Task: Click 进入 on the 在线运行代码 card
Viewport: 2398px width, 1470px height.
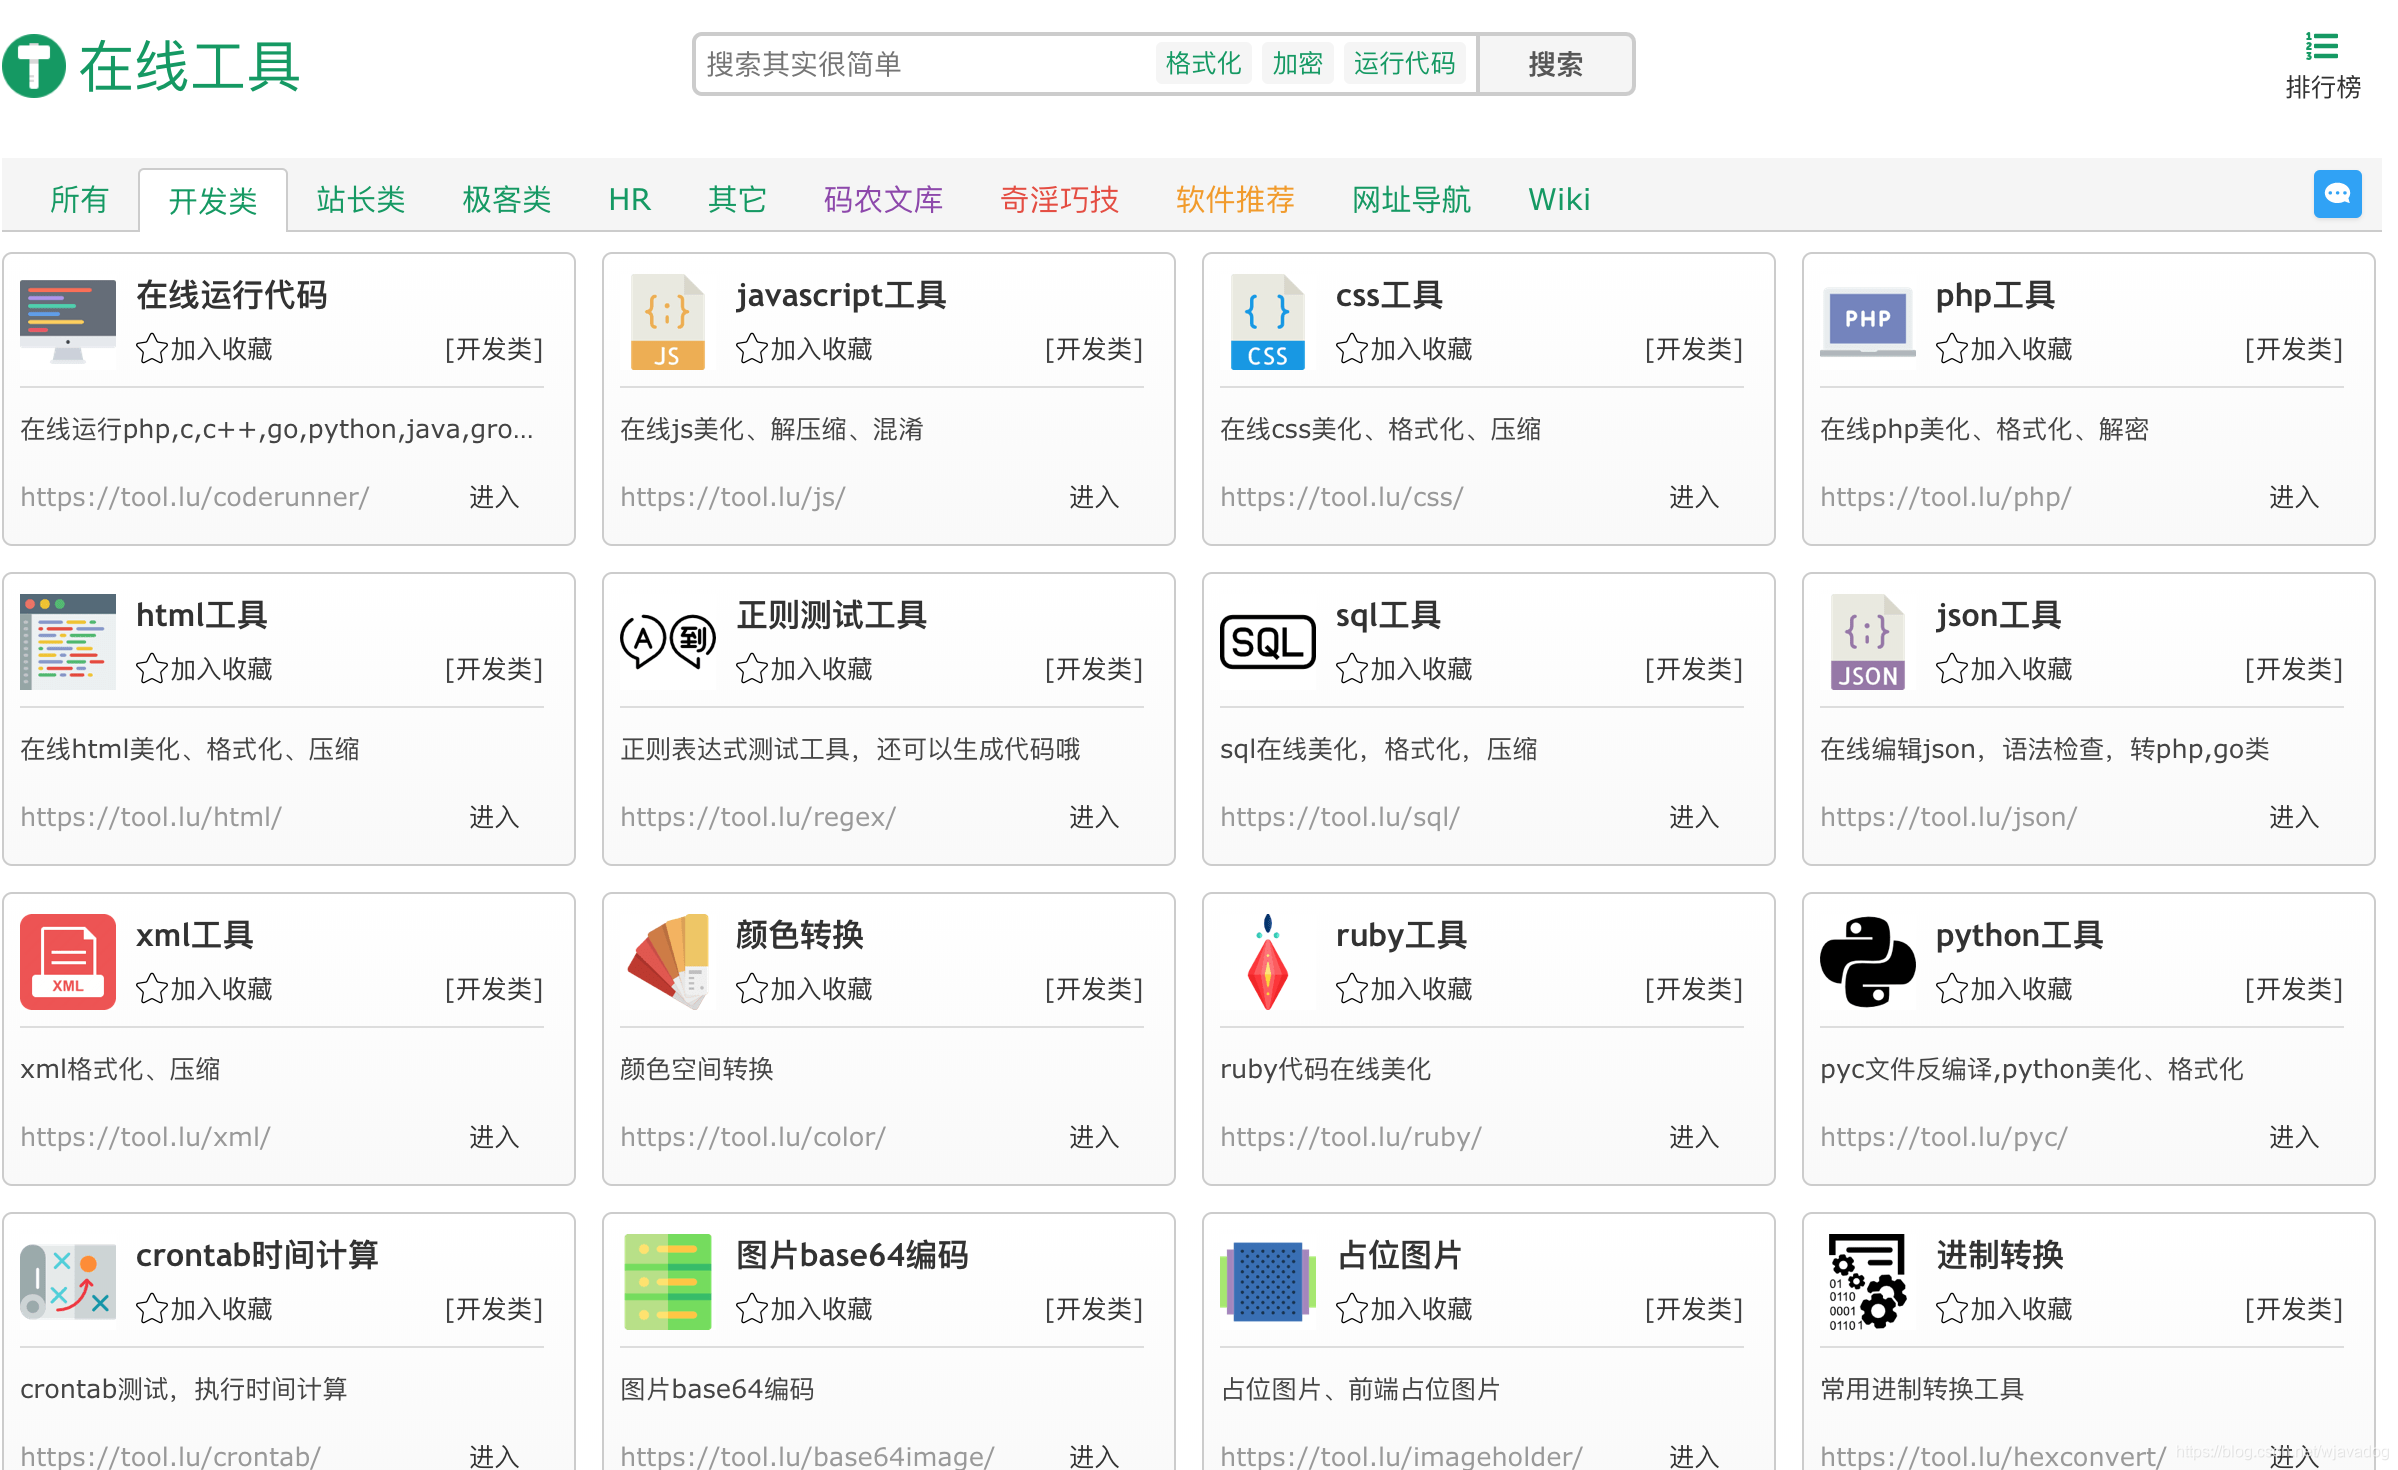Action: click(494, 497)
